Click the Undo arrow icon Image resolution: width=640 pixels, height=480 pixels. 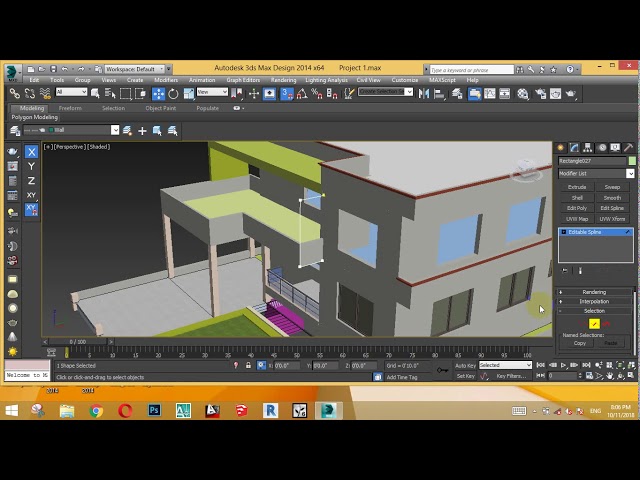tap(65, 69)
